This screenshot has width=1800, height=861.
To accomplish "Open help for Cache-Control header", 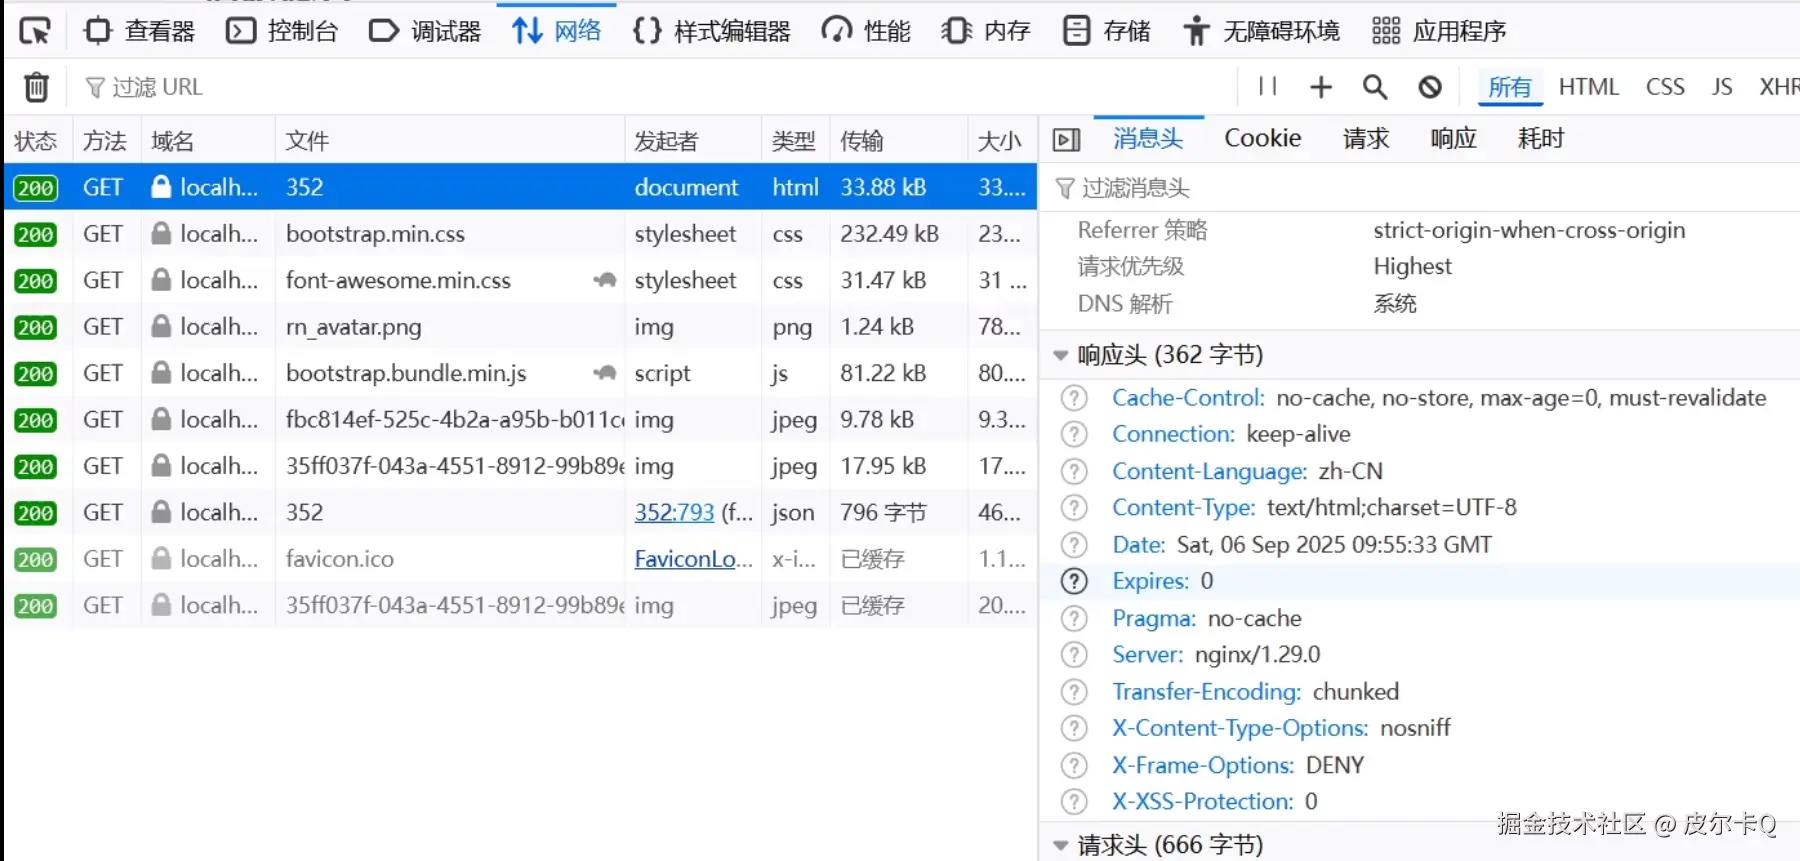I will pyautogui.click(x=1074, y=398).
